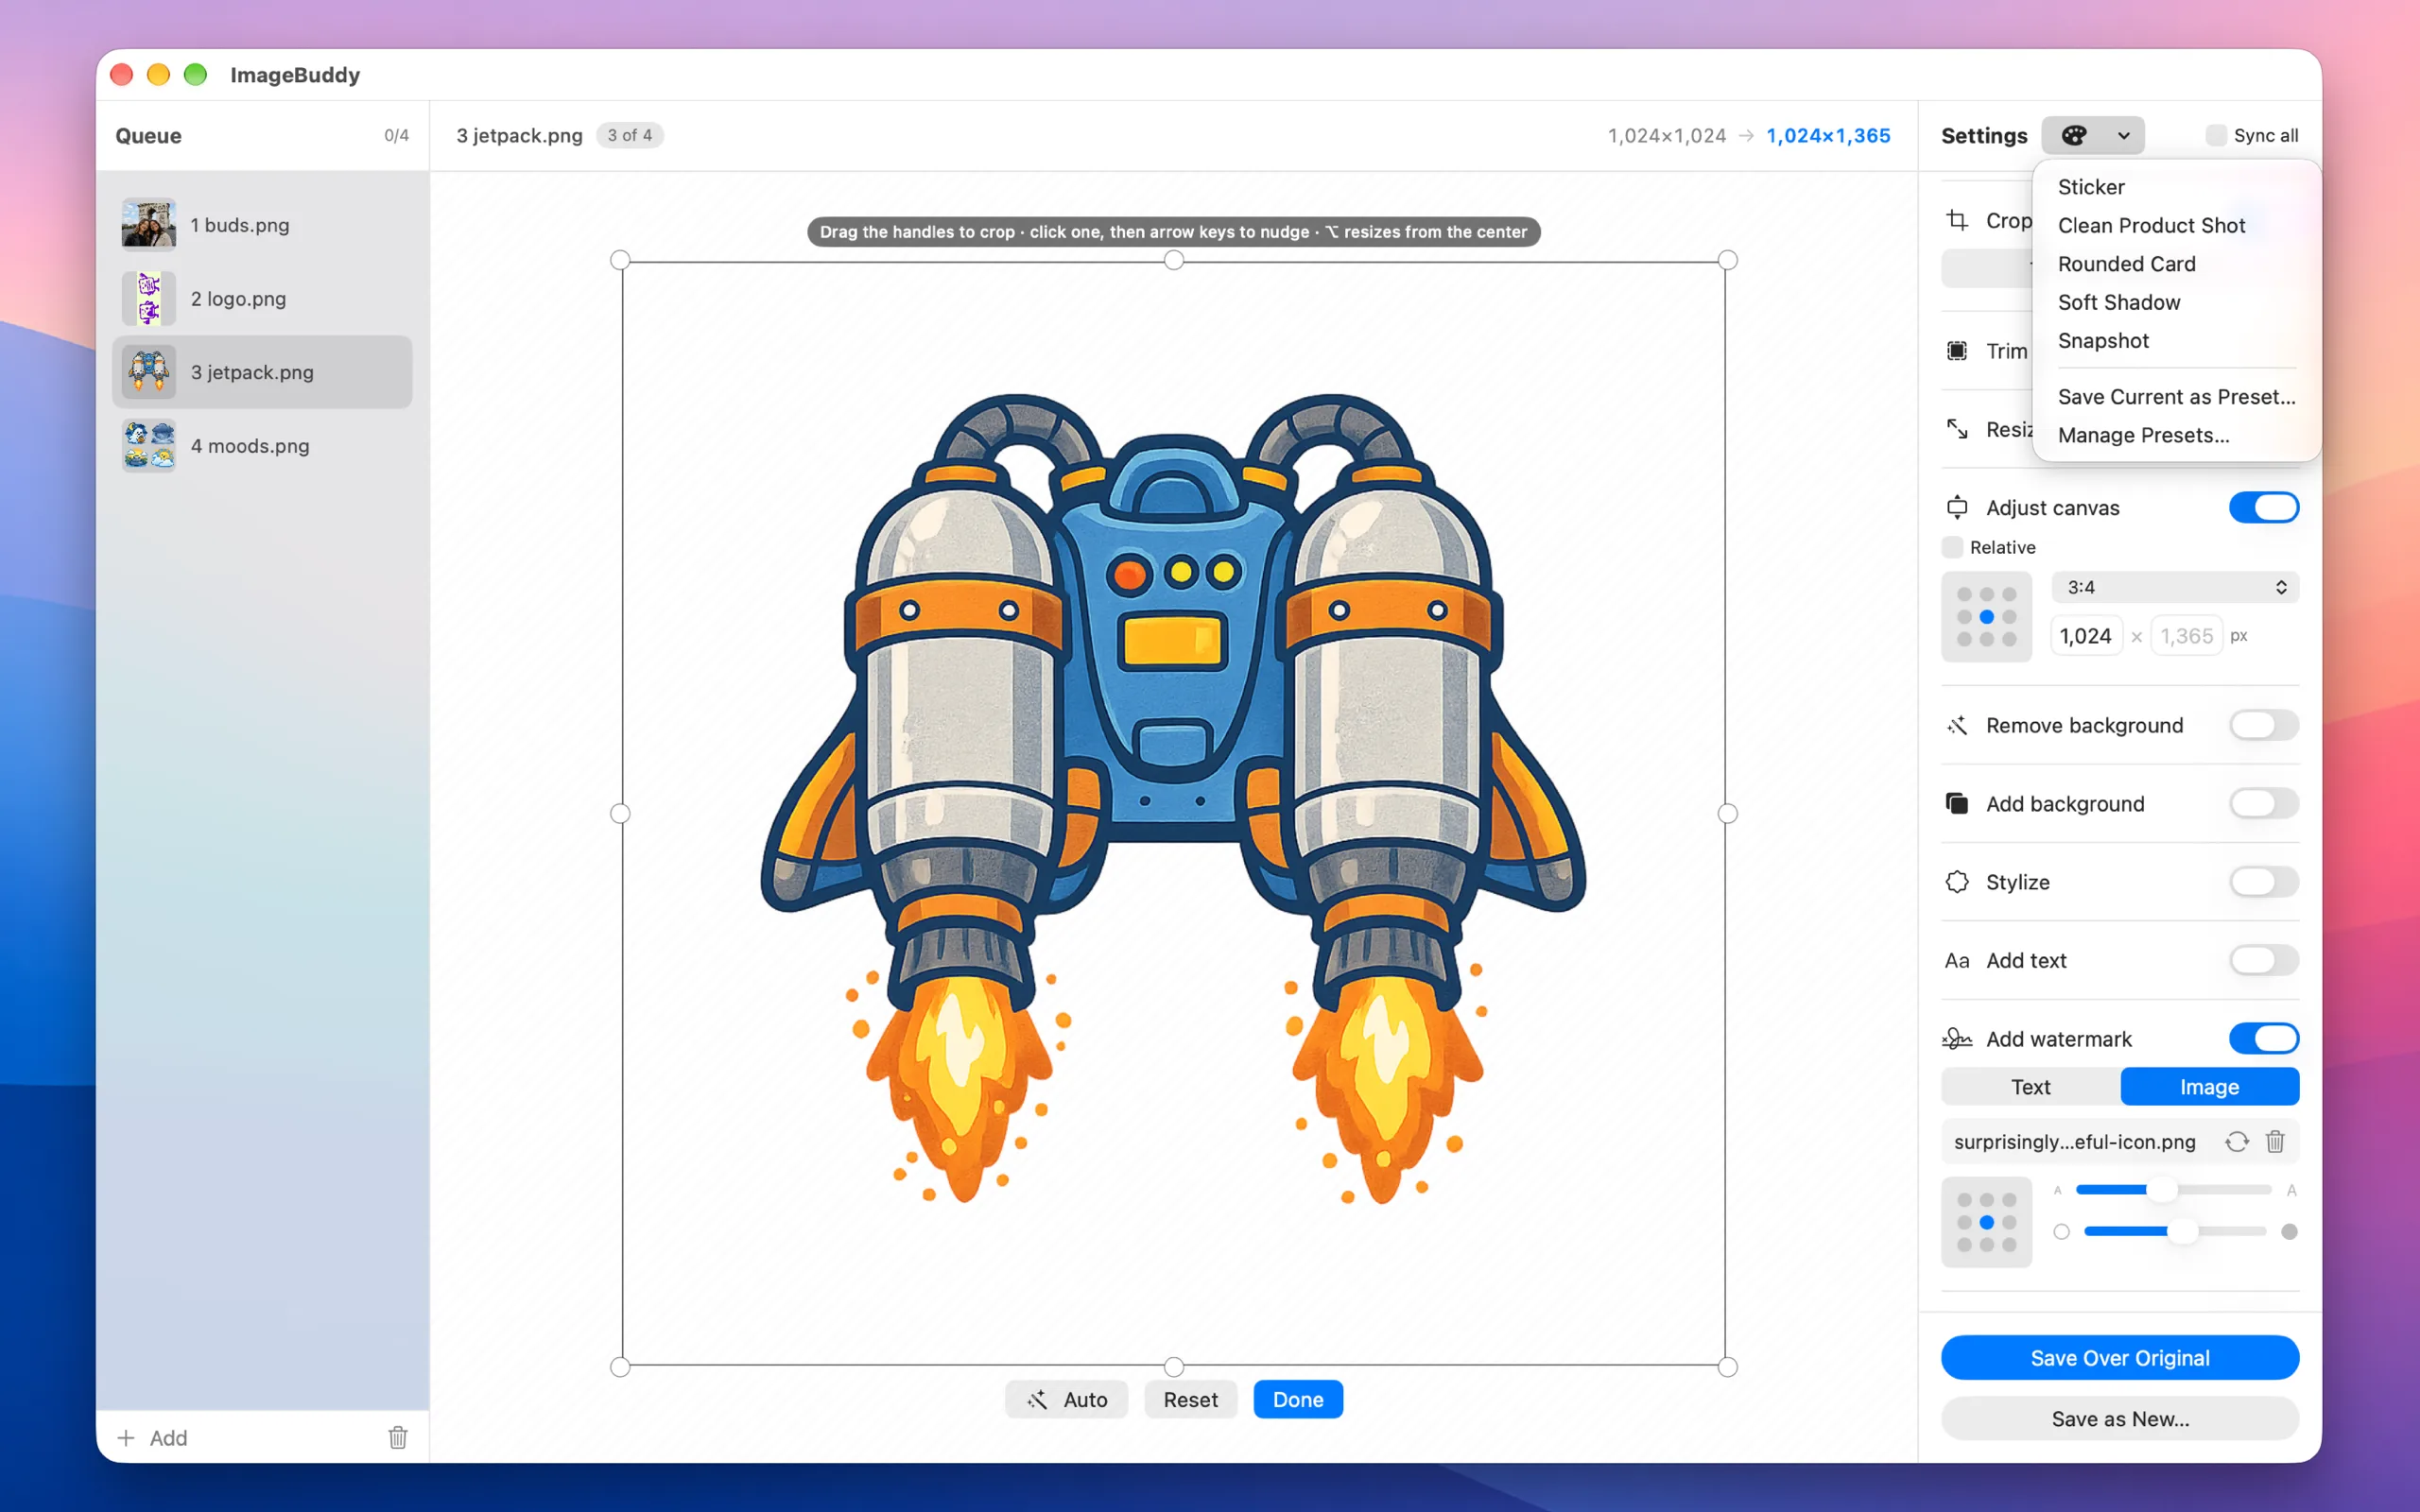Image resolution: width=2420 pixels, height=1512 pixels.
Task: Select Save Current as Preset...
Action: point(2176,397)
